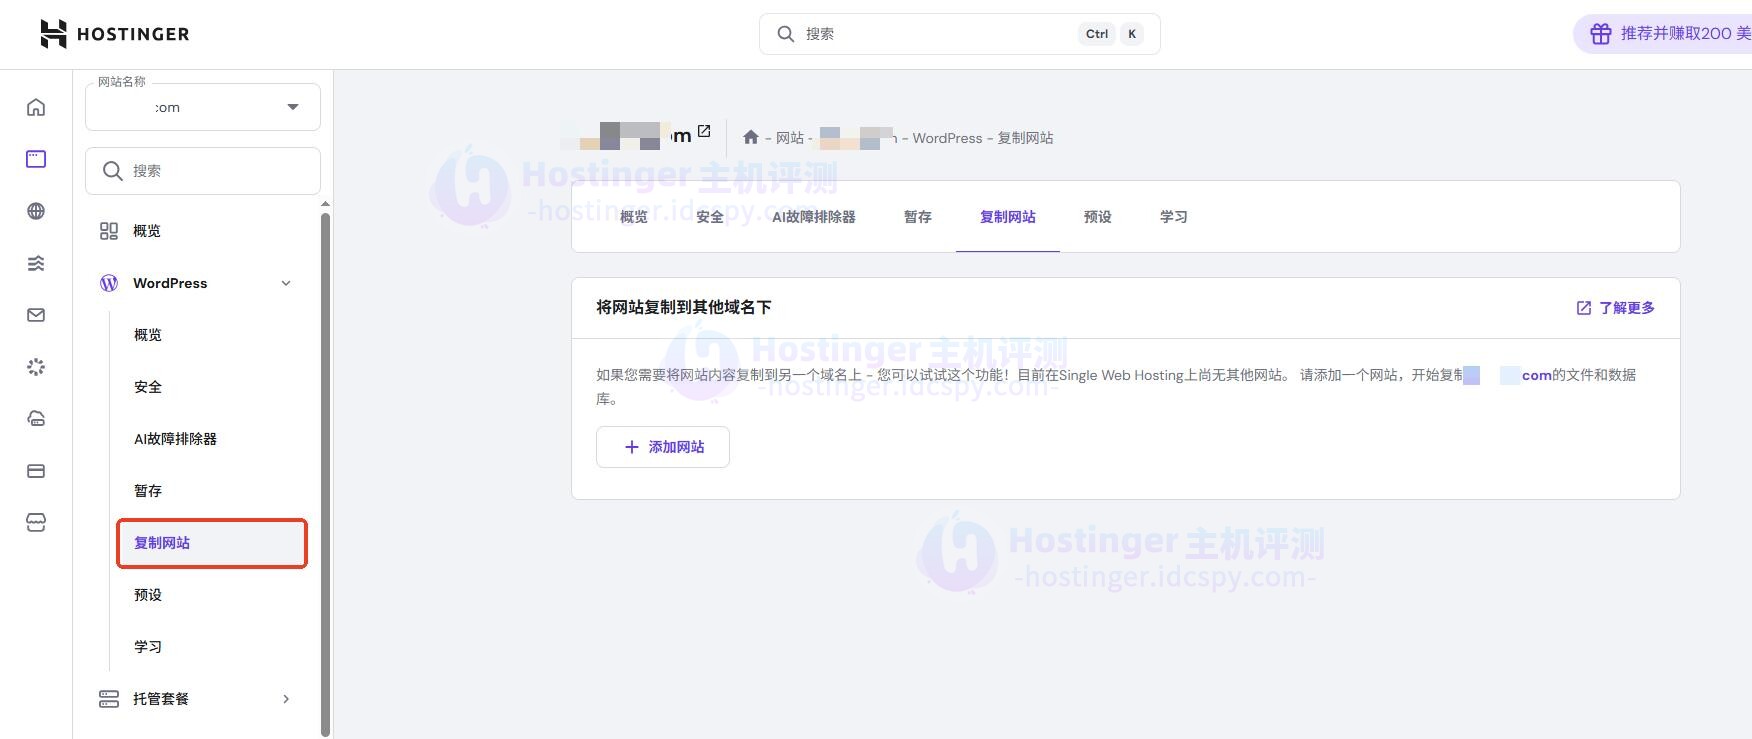Open Domains globe icon in left rail
The height and width of the screenshot is (739, 1752).
(36, 211)
